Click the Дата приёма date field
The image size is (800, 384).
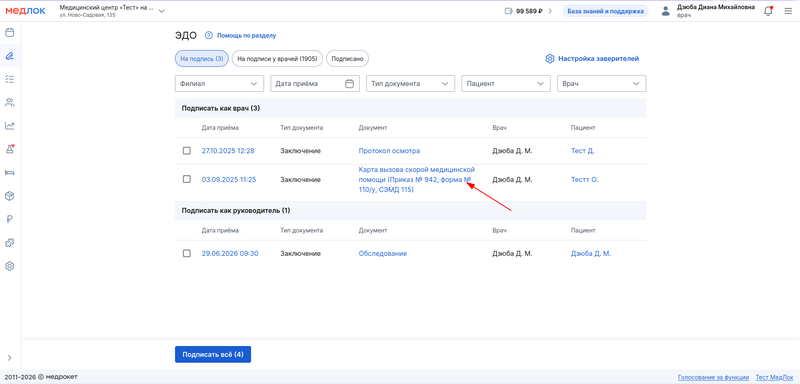click(x=315, y=84)
